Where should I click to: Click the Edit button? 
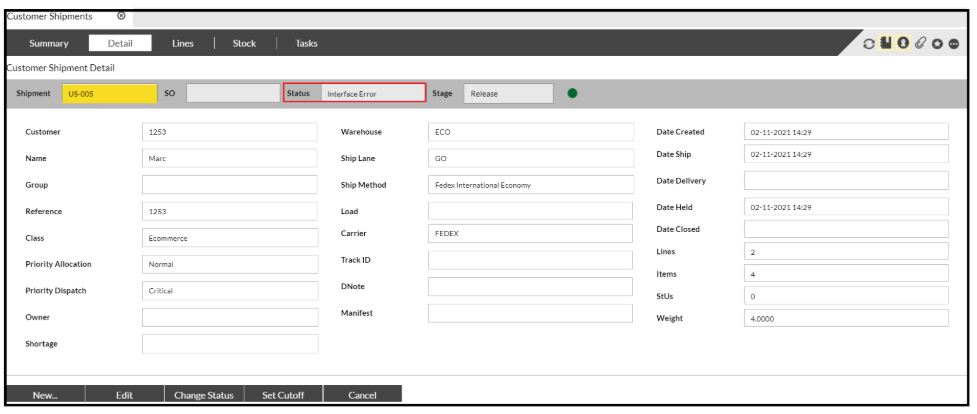pos(125,395)
